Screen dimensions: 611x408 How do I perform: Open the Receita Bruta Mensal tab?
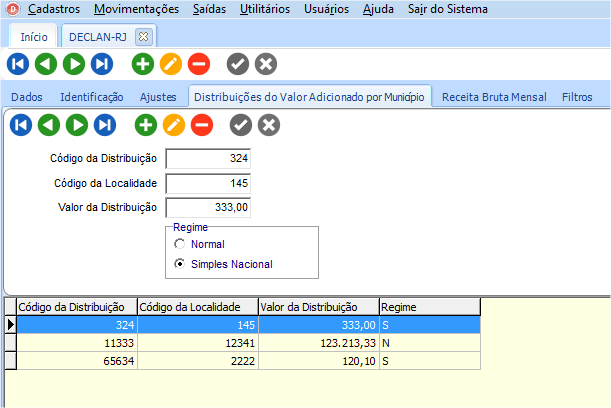tap(494, 97)
